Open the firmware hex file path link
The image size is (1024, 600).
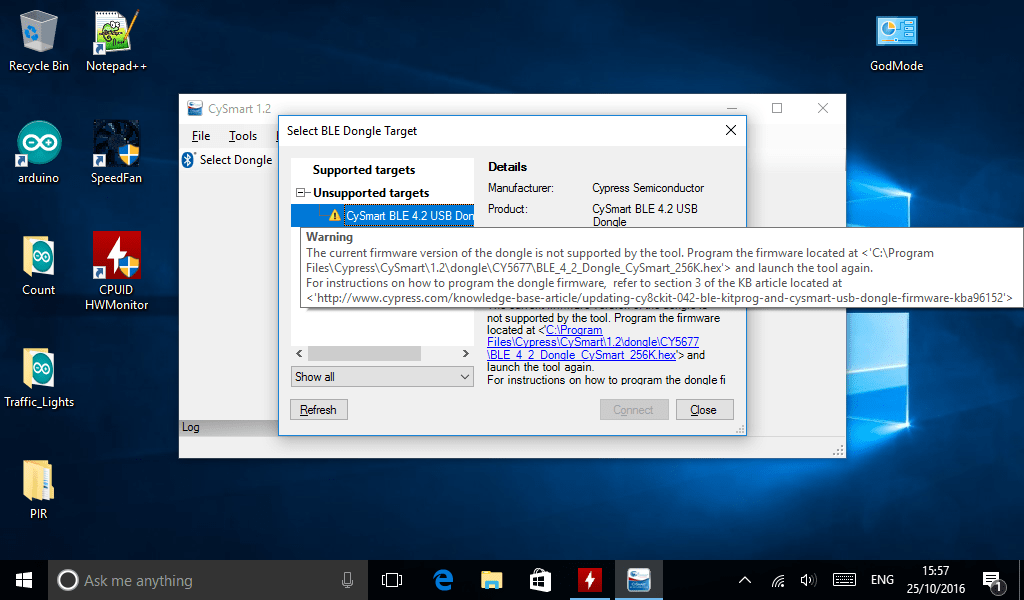tap(593, 342)
